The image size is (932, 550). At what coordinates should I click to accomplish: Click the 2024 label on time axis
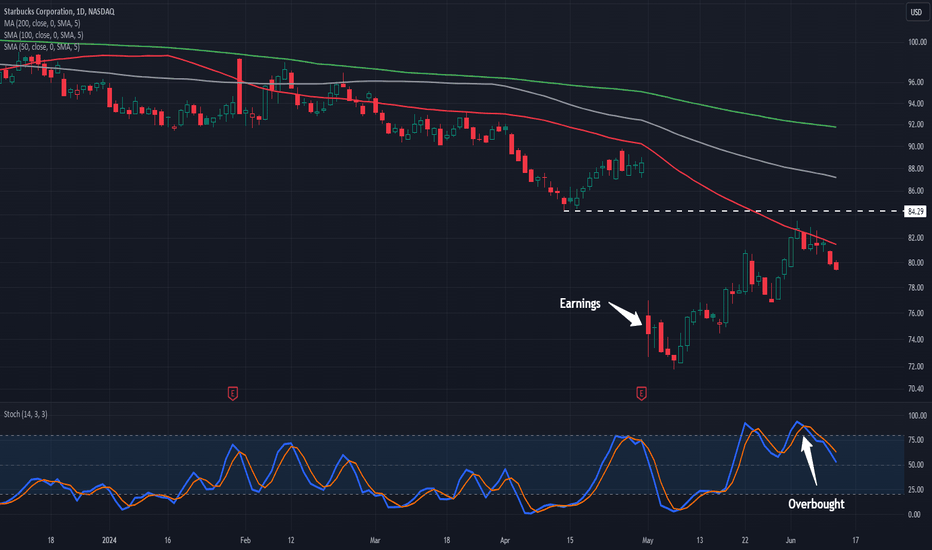[109, 540]
